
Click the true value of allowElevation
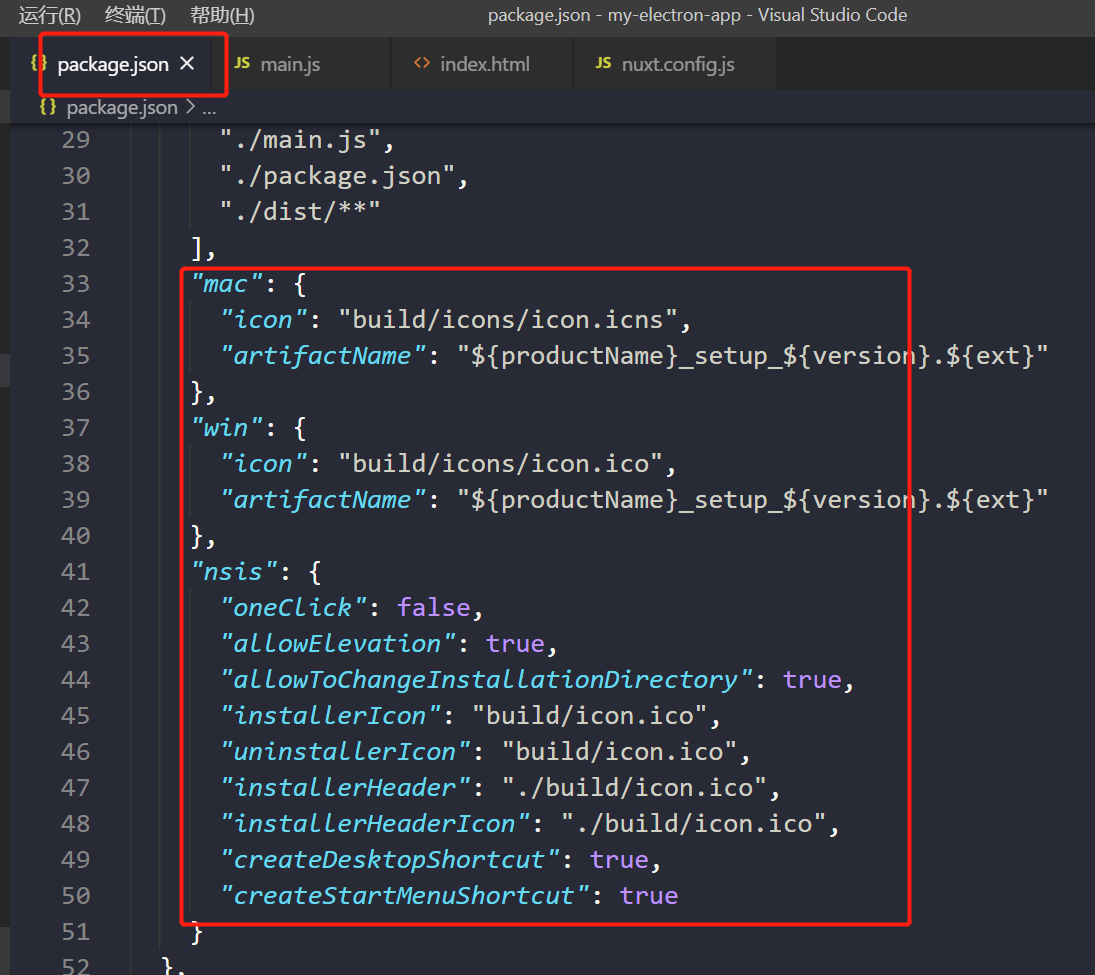[515, 644]
